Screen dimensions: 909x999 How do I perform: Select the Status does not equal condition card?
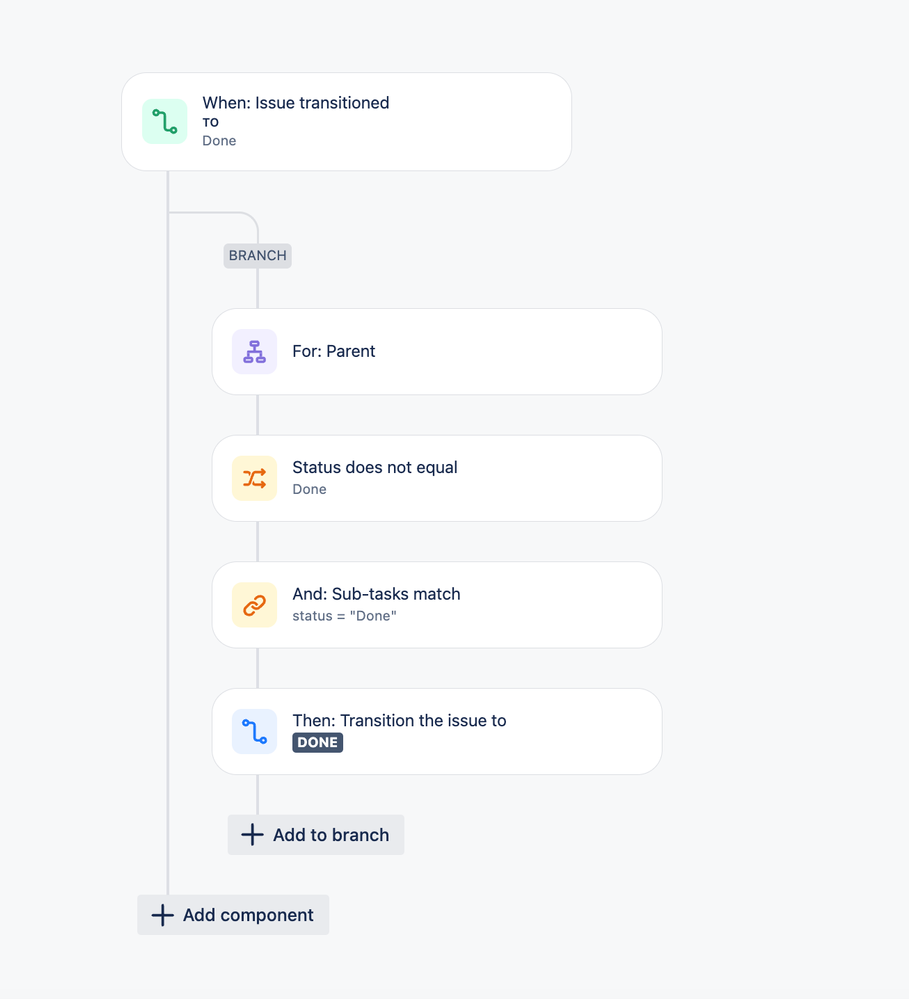(436, 478)
